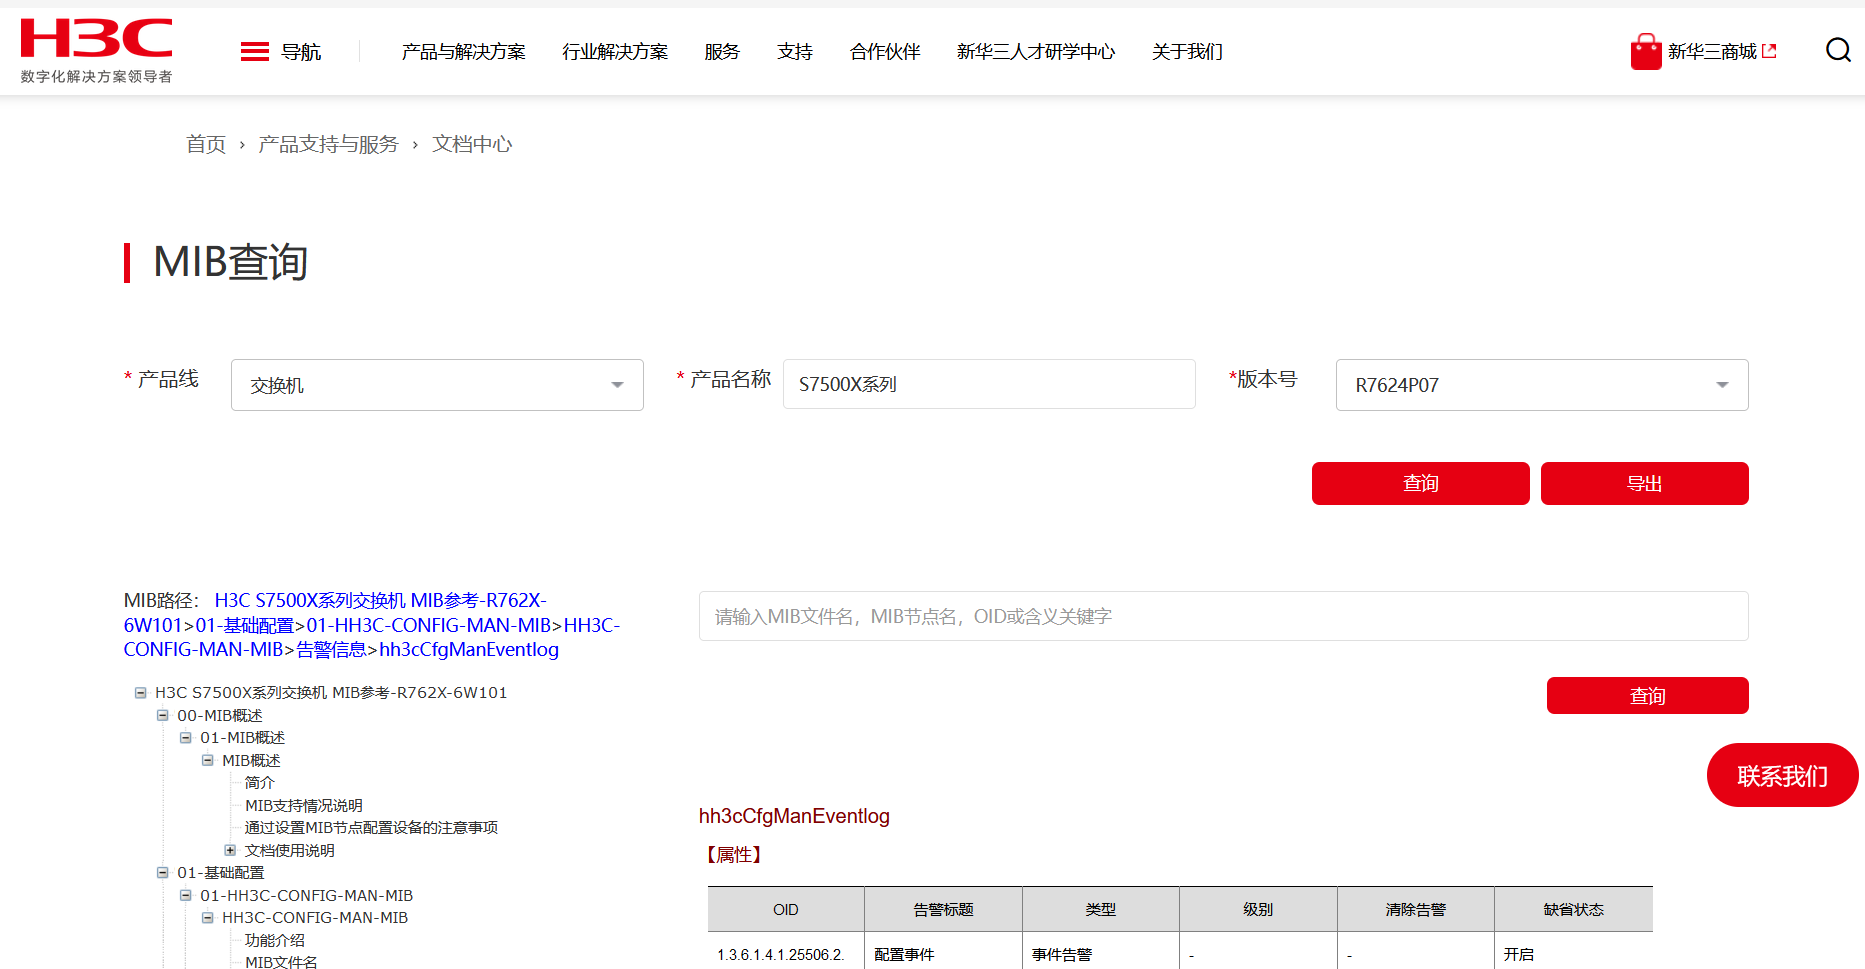
Task: Select 通过设置MIB节点配置设备的注意事项 tree item
Action: click(371, 827)
